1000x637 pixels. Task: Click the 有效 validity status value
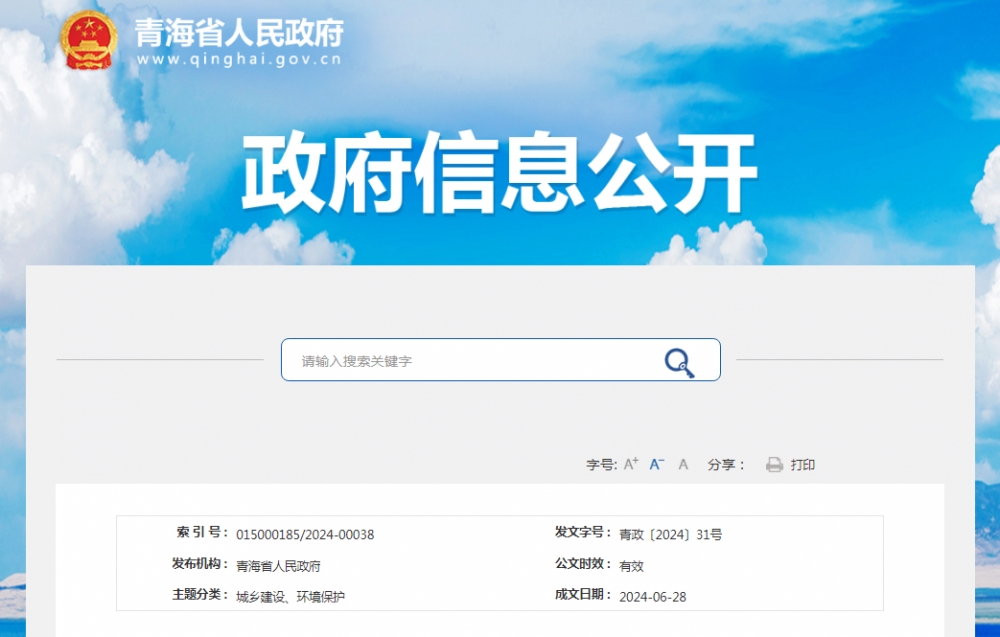pyautogui.click(x=631, y=566)
